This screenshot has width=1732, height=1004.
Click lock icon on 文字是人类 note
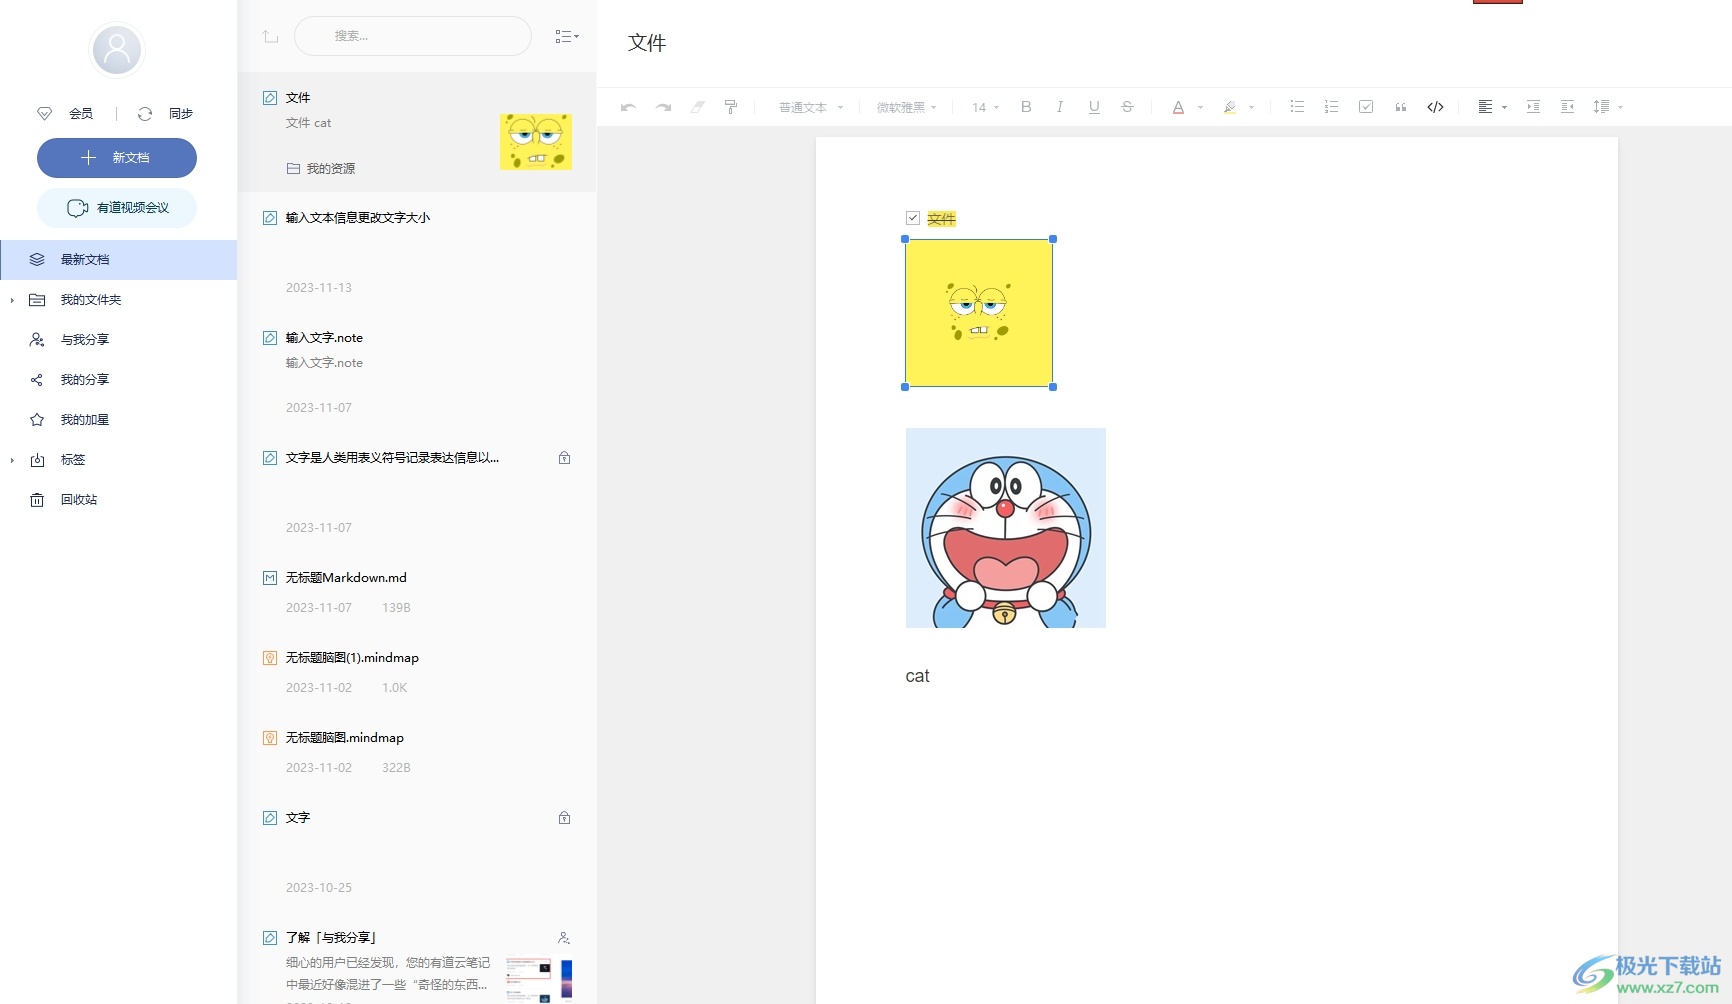(x=565, y=458)
